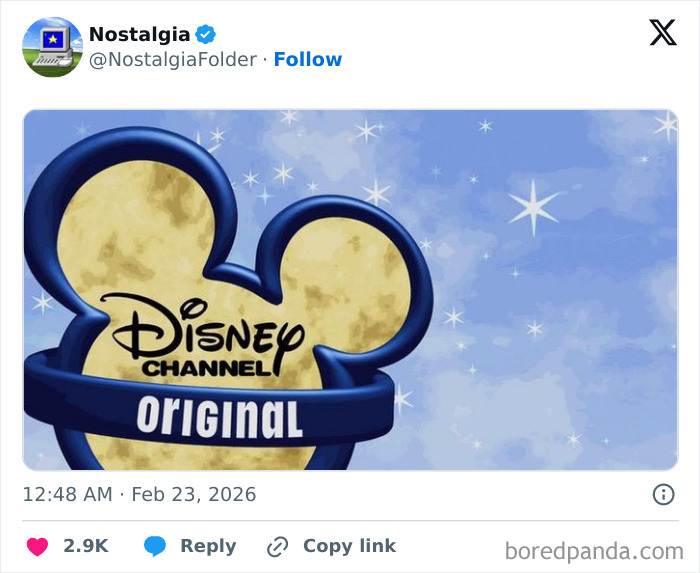Click the reply speech bubble icon
Screen dimensions: 700x573
pos(154,546)
